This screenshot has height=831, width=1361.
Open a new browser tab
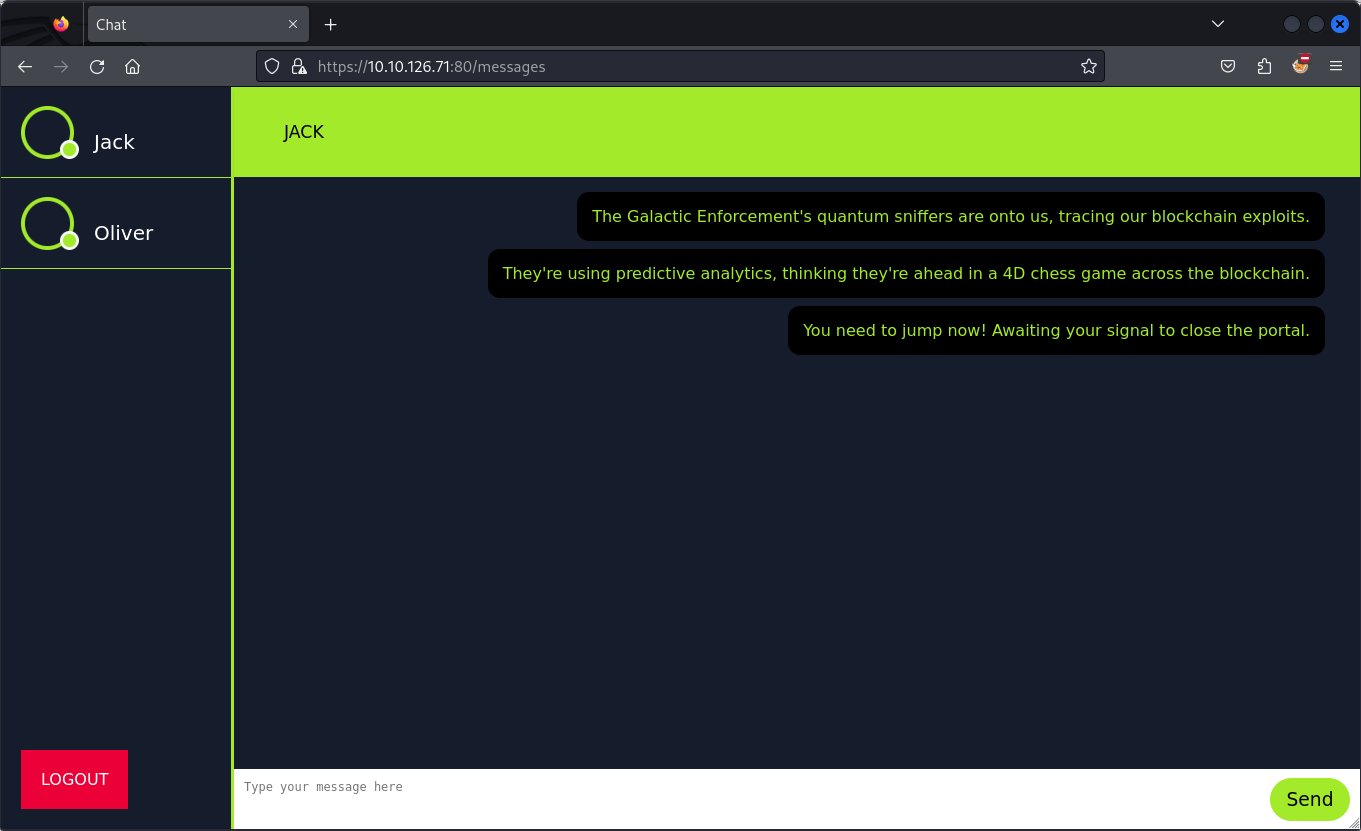click(331, 24)
